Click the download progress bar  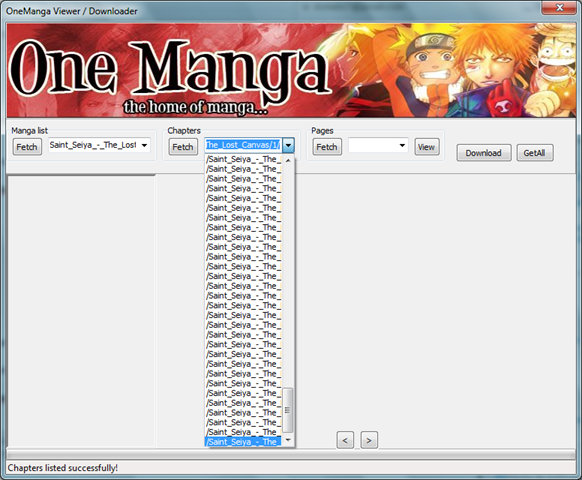(291, 454)
